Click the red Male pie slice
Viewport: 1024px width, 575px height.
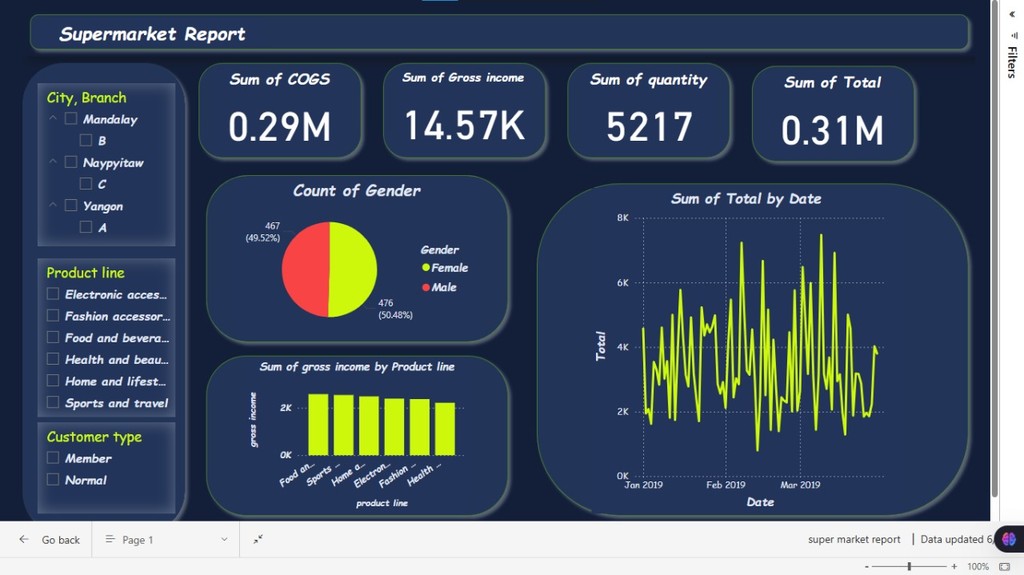tap(305, 269)
